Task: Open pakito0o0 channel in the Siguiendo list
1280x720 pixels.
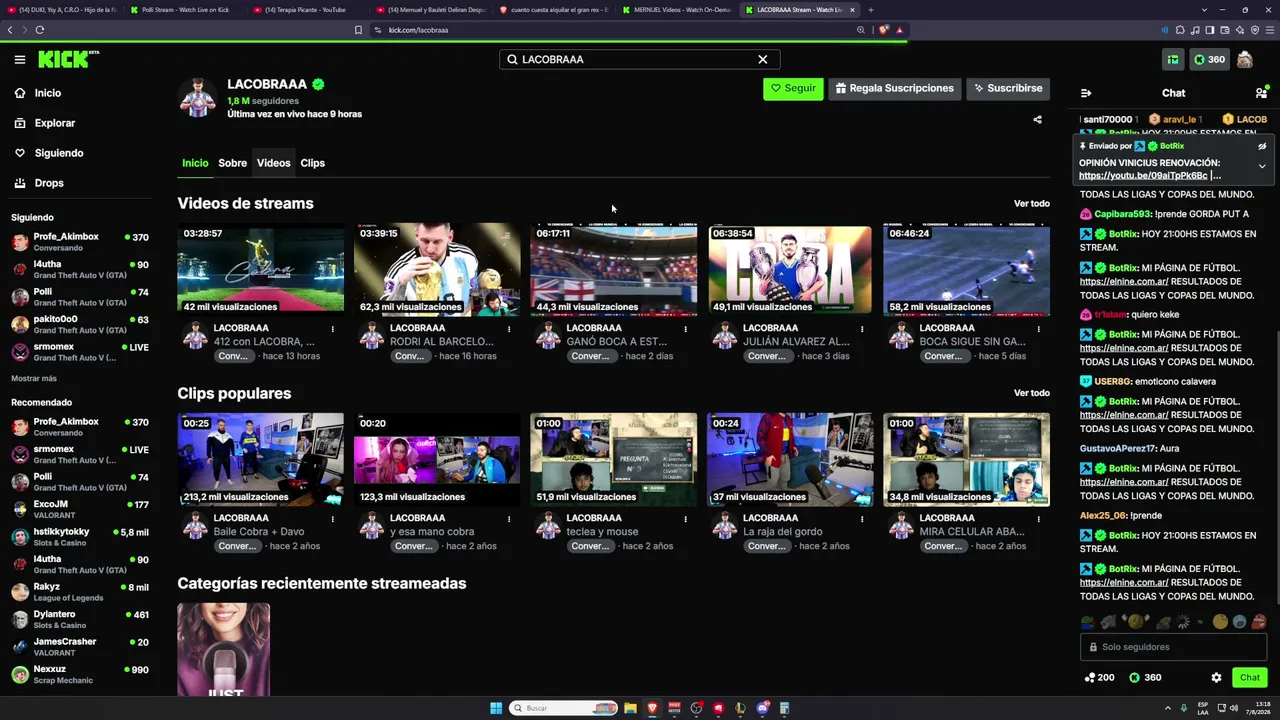Action: coord(80,324)
